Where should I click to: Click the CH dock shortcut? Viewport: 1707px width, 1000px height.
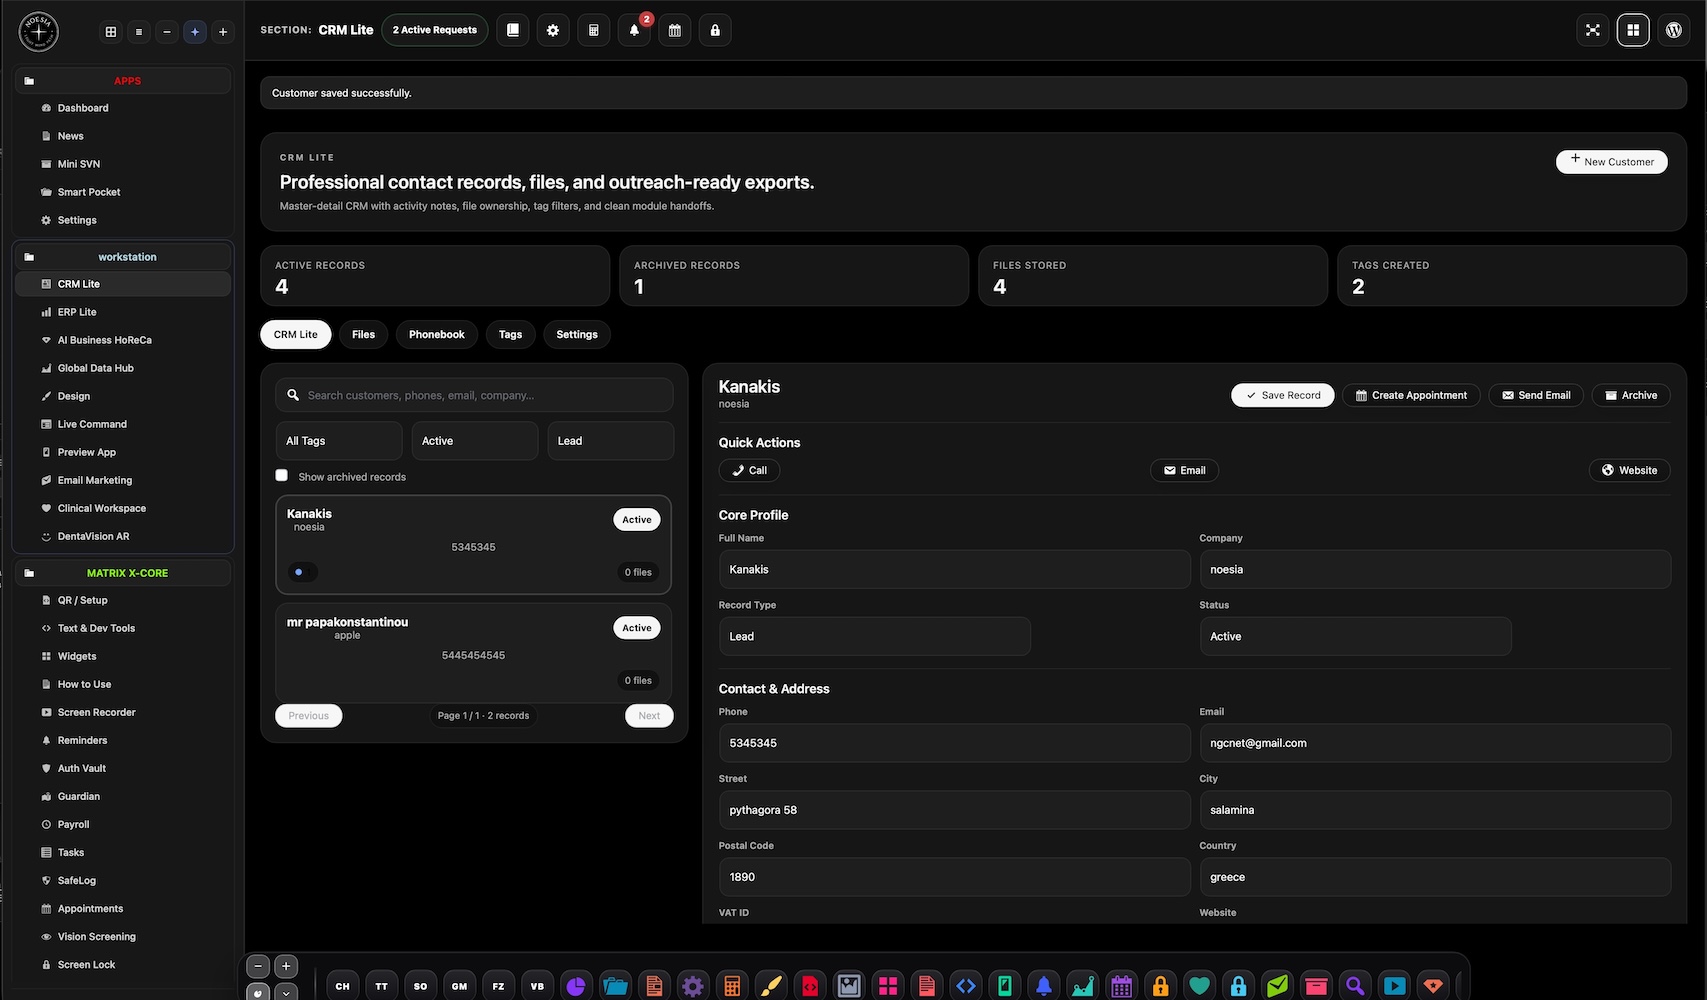[x=343, y=986]
